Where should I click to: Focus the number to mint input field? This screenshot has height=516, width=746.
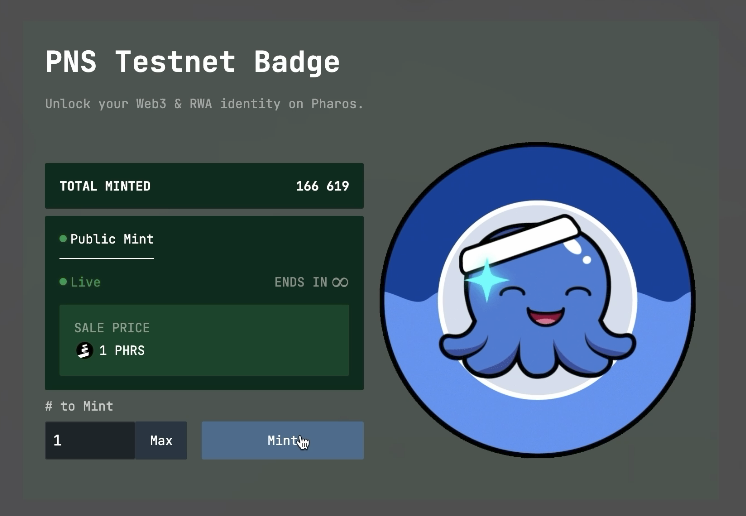point(89,440)
